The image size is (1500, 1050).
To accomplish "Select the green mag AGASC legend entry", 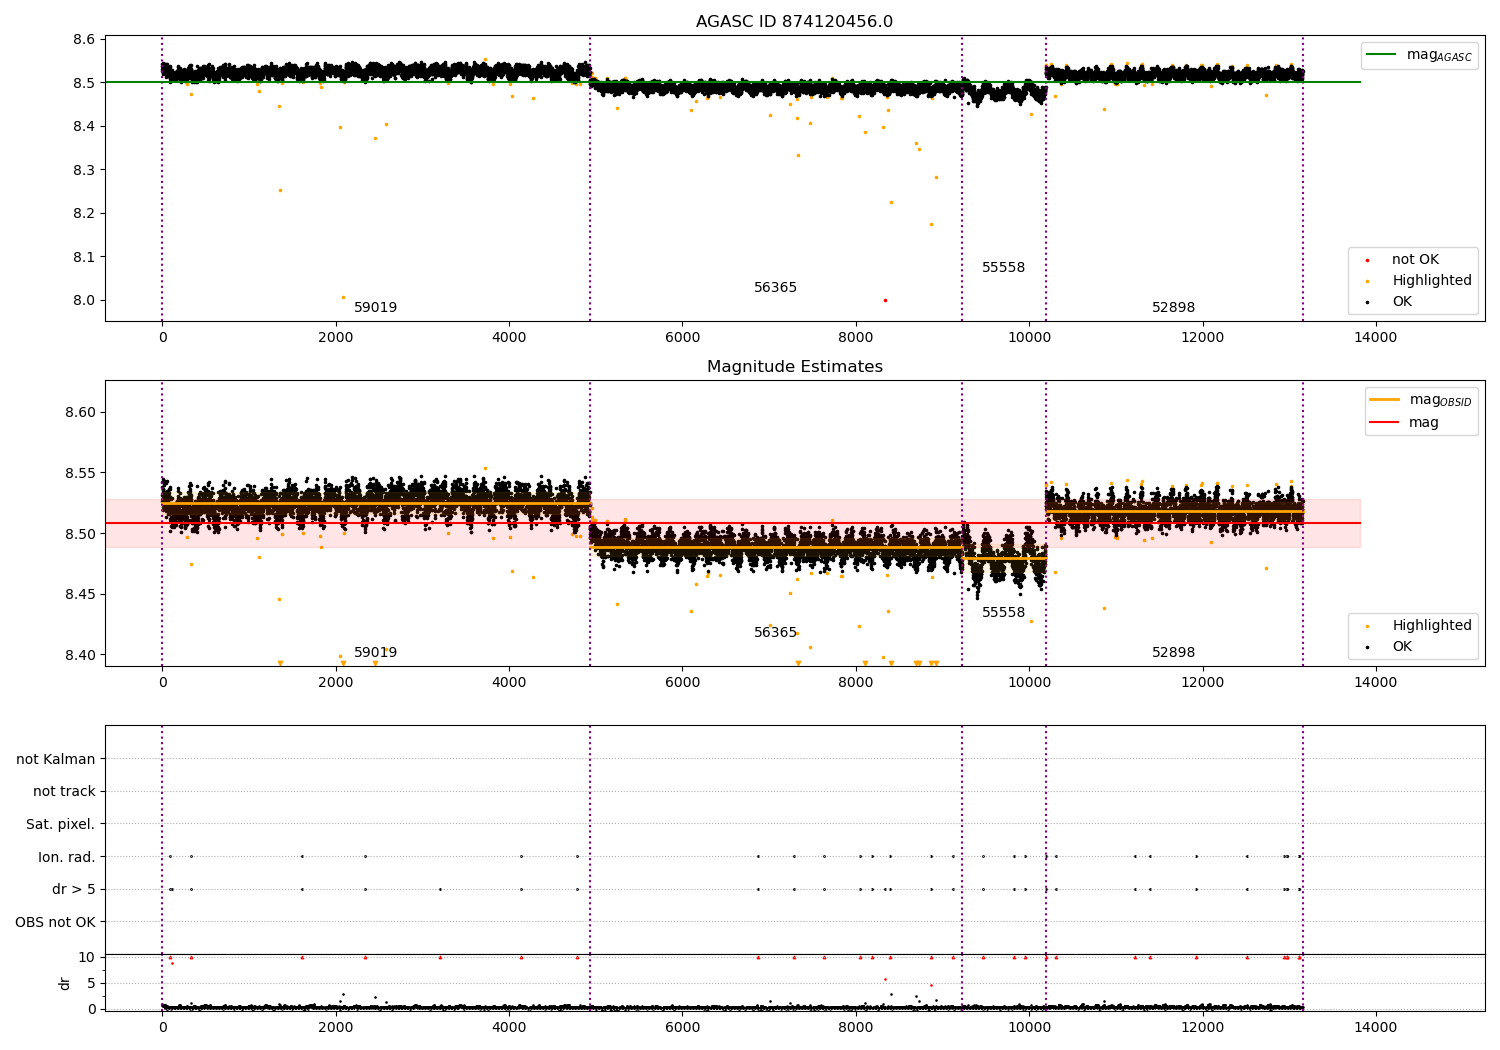I will [1419, 55].
